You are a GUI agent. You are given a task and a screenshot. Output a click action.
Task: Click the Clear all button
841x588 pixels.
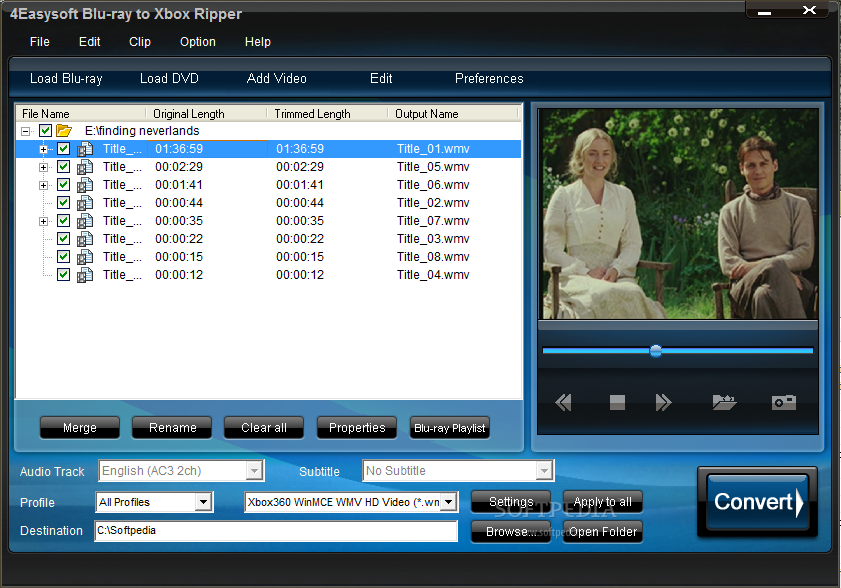[264, 428]
